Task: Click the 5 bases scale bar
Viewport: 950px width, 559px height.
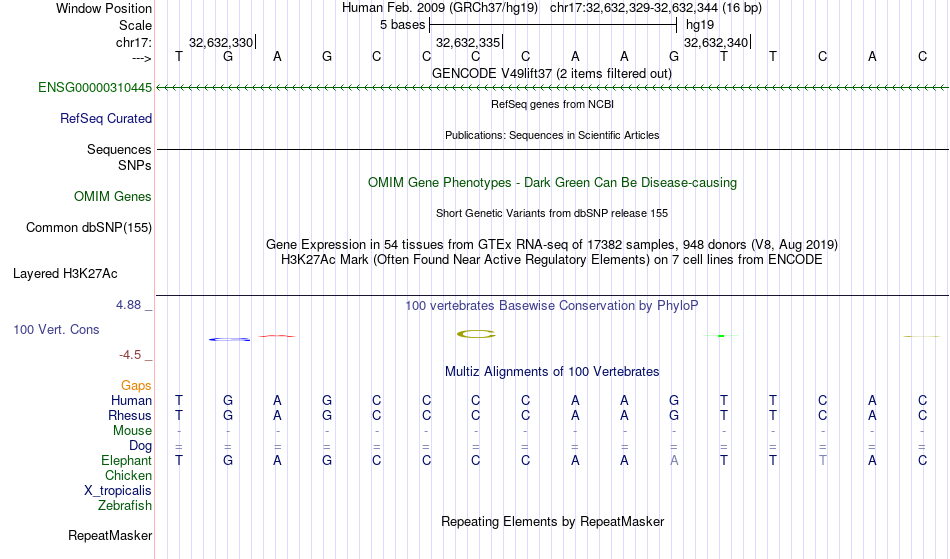Action: pyautogui.click(x=553, y=25)
